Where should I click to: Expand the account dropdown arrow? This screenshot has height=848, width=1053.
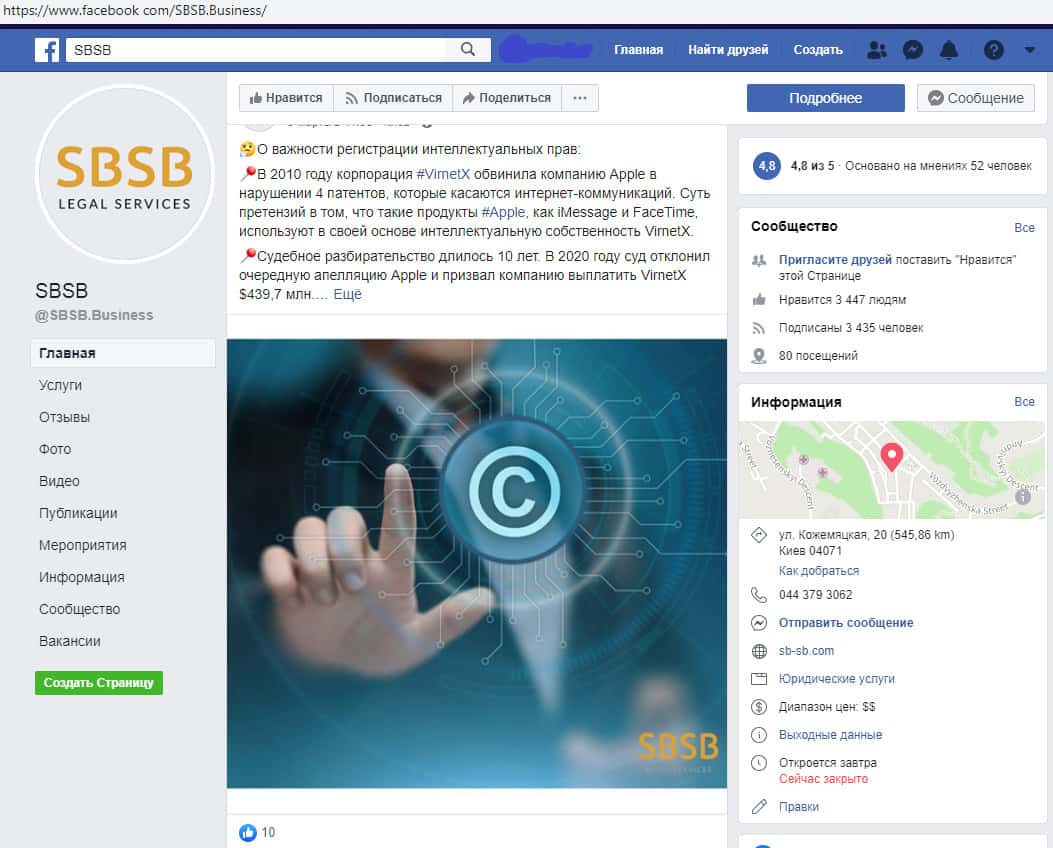coord(1029,50)
